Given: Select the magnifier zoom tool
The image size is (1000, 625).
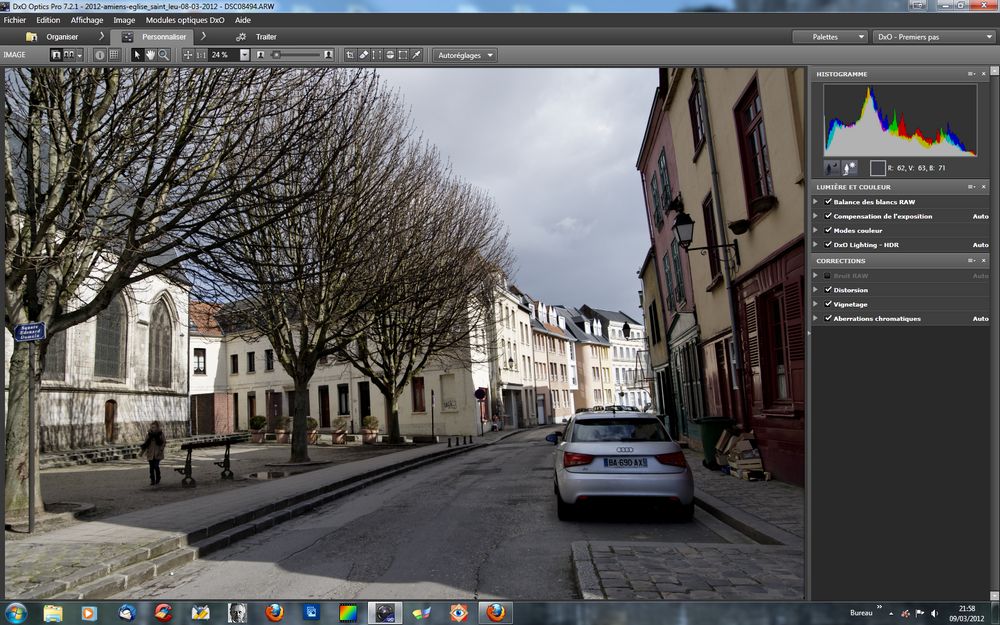Looking at the screenshot, I should click(x=164, y=55).
